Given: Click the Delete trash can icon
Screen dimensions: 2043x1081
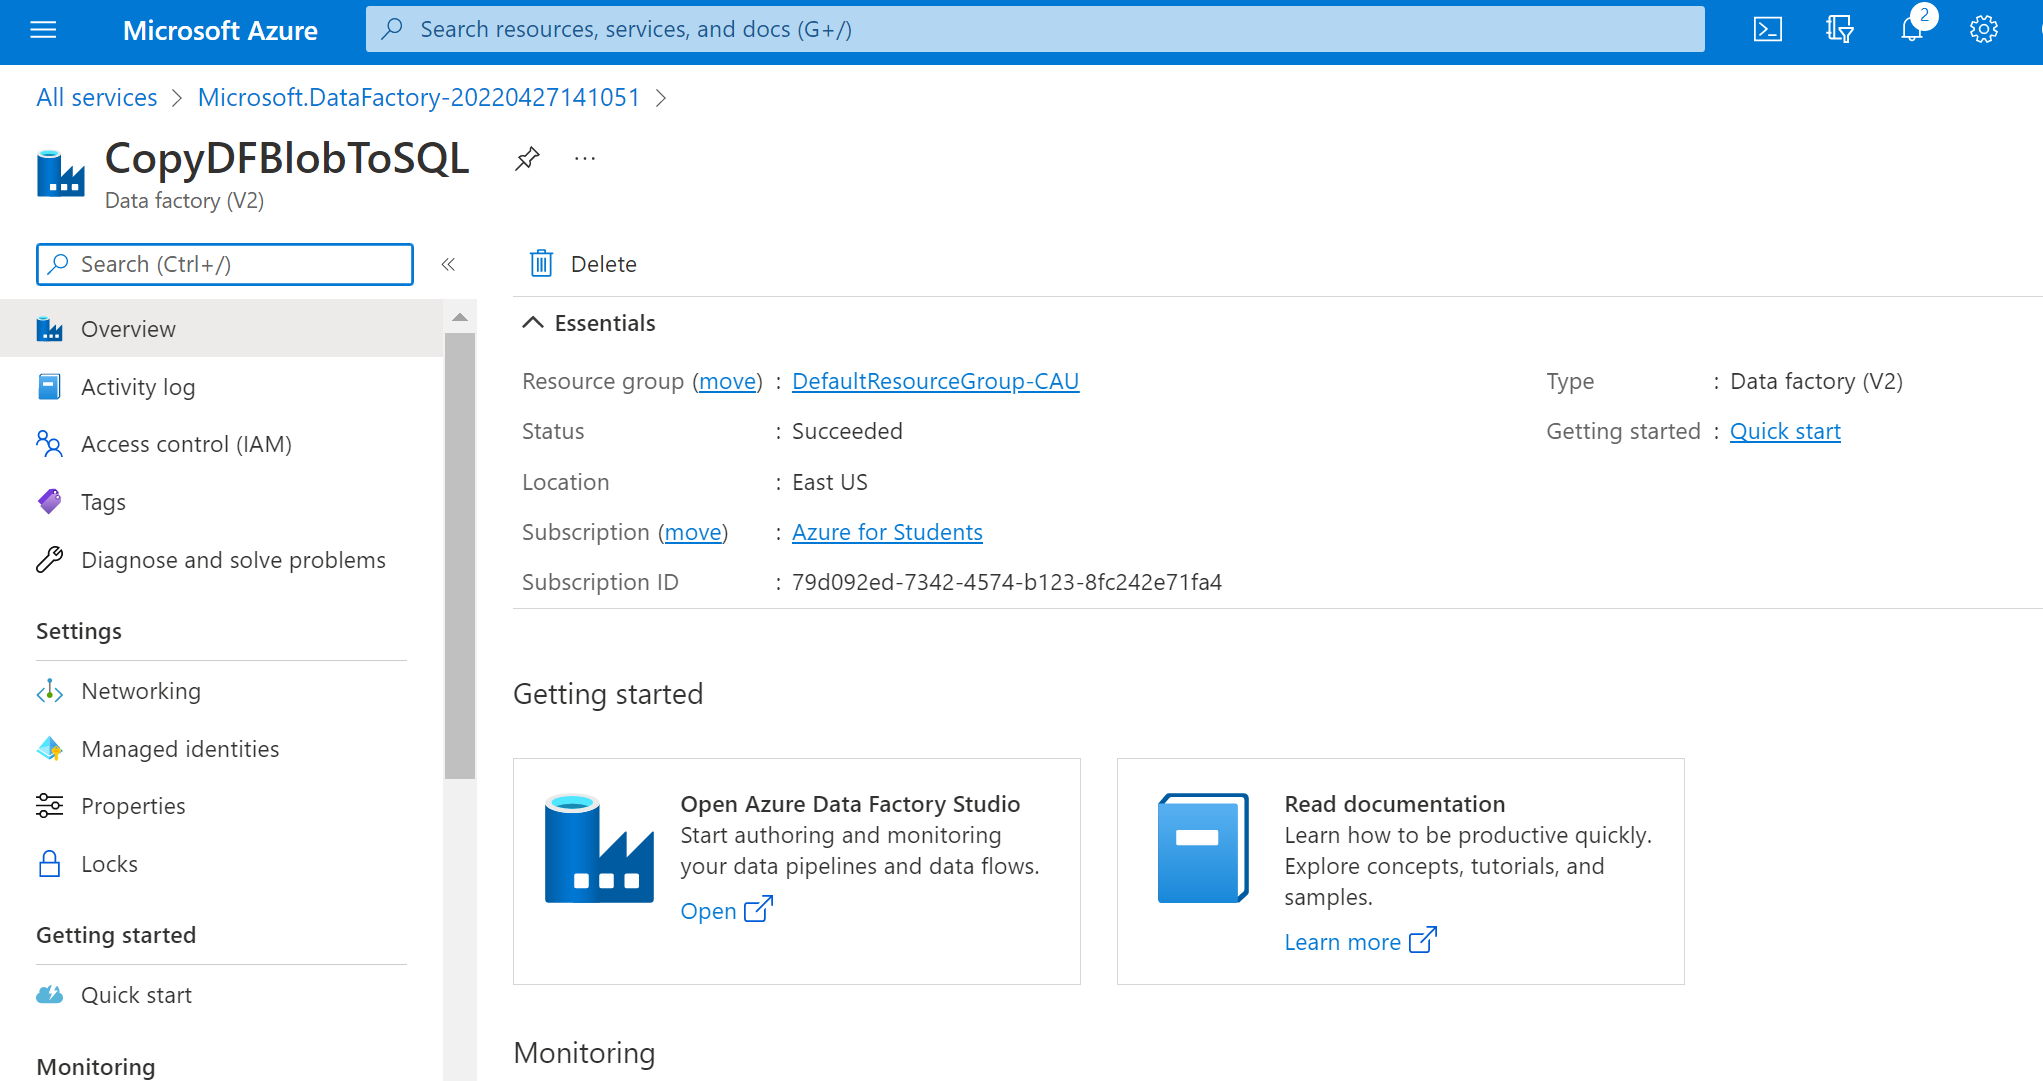Looking at the screenshot, I should coord(541,263).
